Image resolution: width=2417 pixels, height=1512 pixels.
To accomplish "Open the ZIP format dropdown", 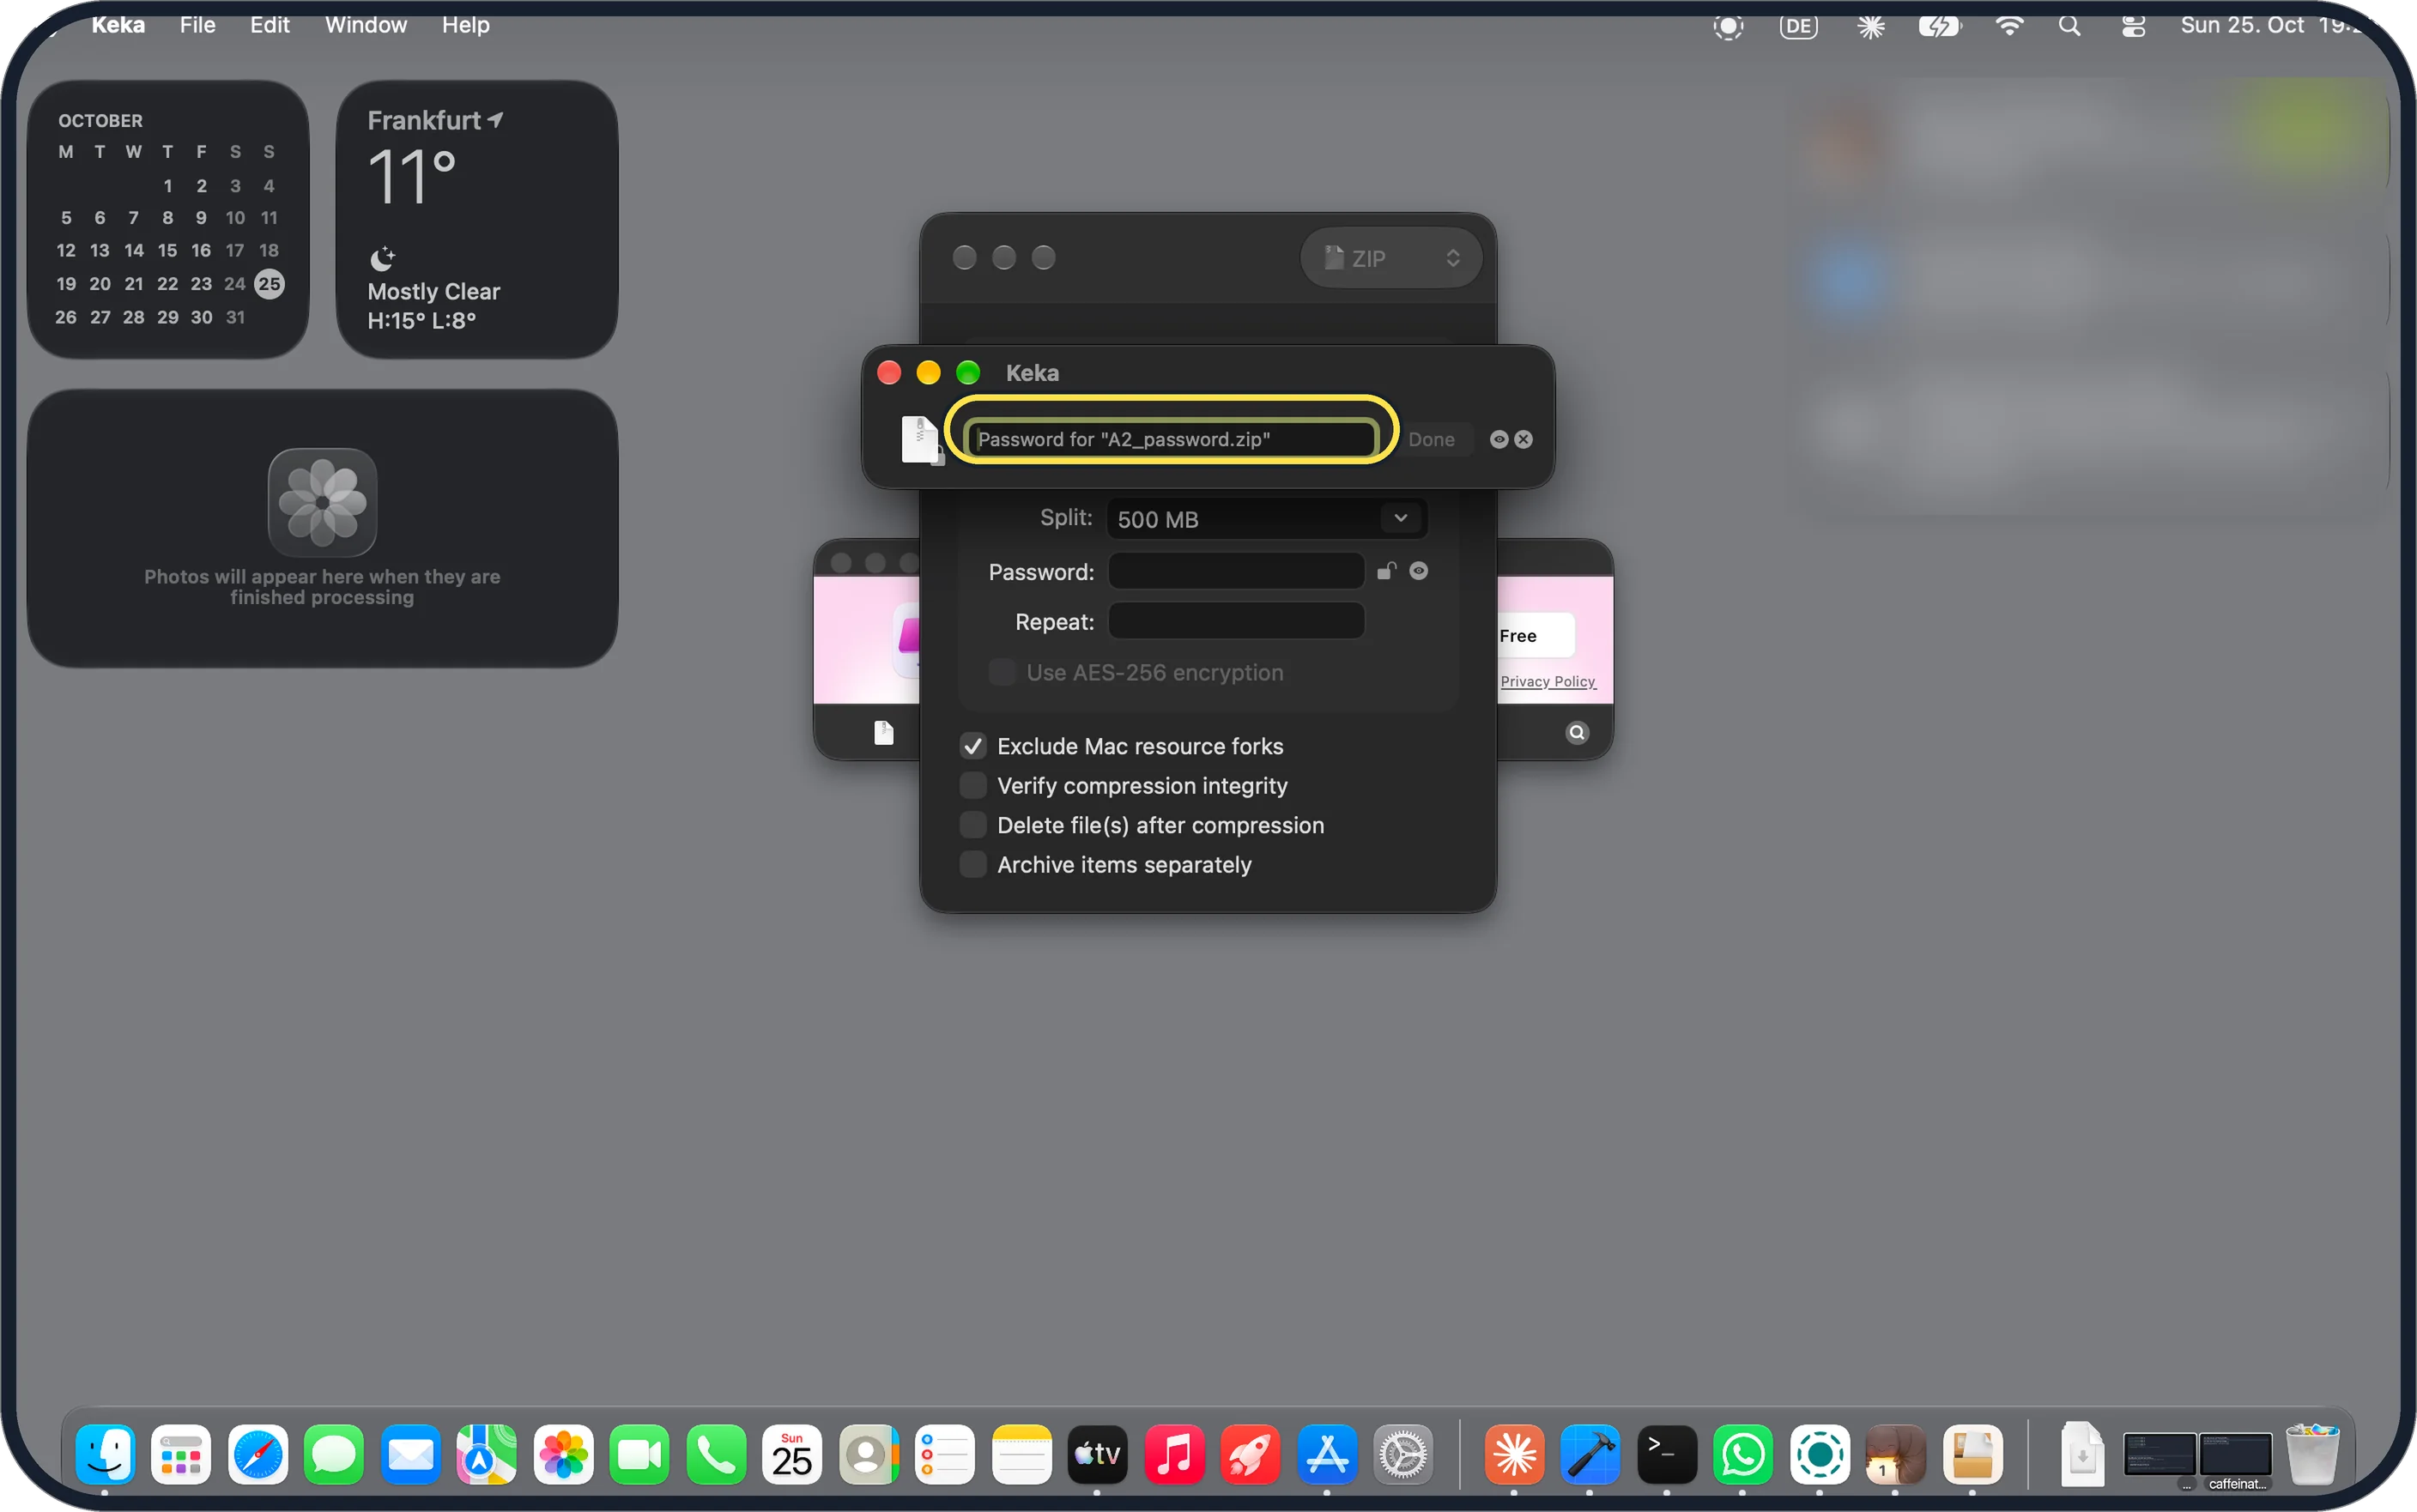I will pos(1391,258).
